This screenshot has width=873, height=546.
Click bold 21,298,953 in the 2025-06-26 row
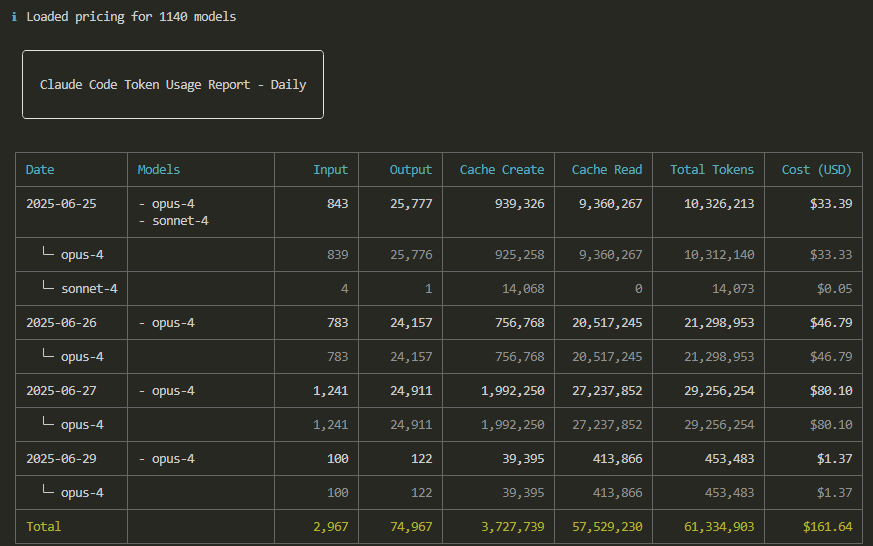click(719, 323)
